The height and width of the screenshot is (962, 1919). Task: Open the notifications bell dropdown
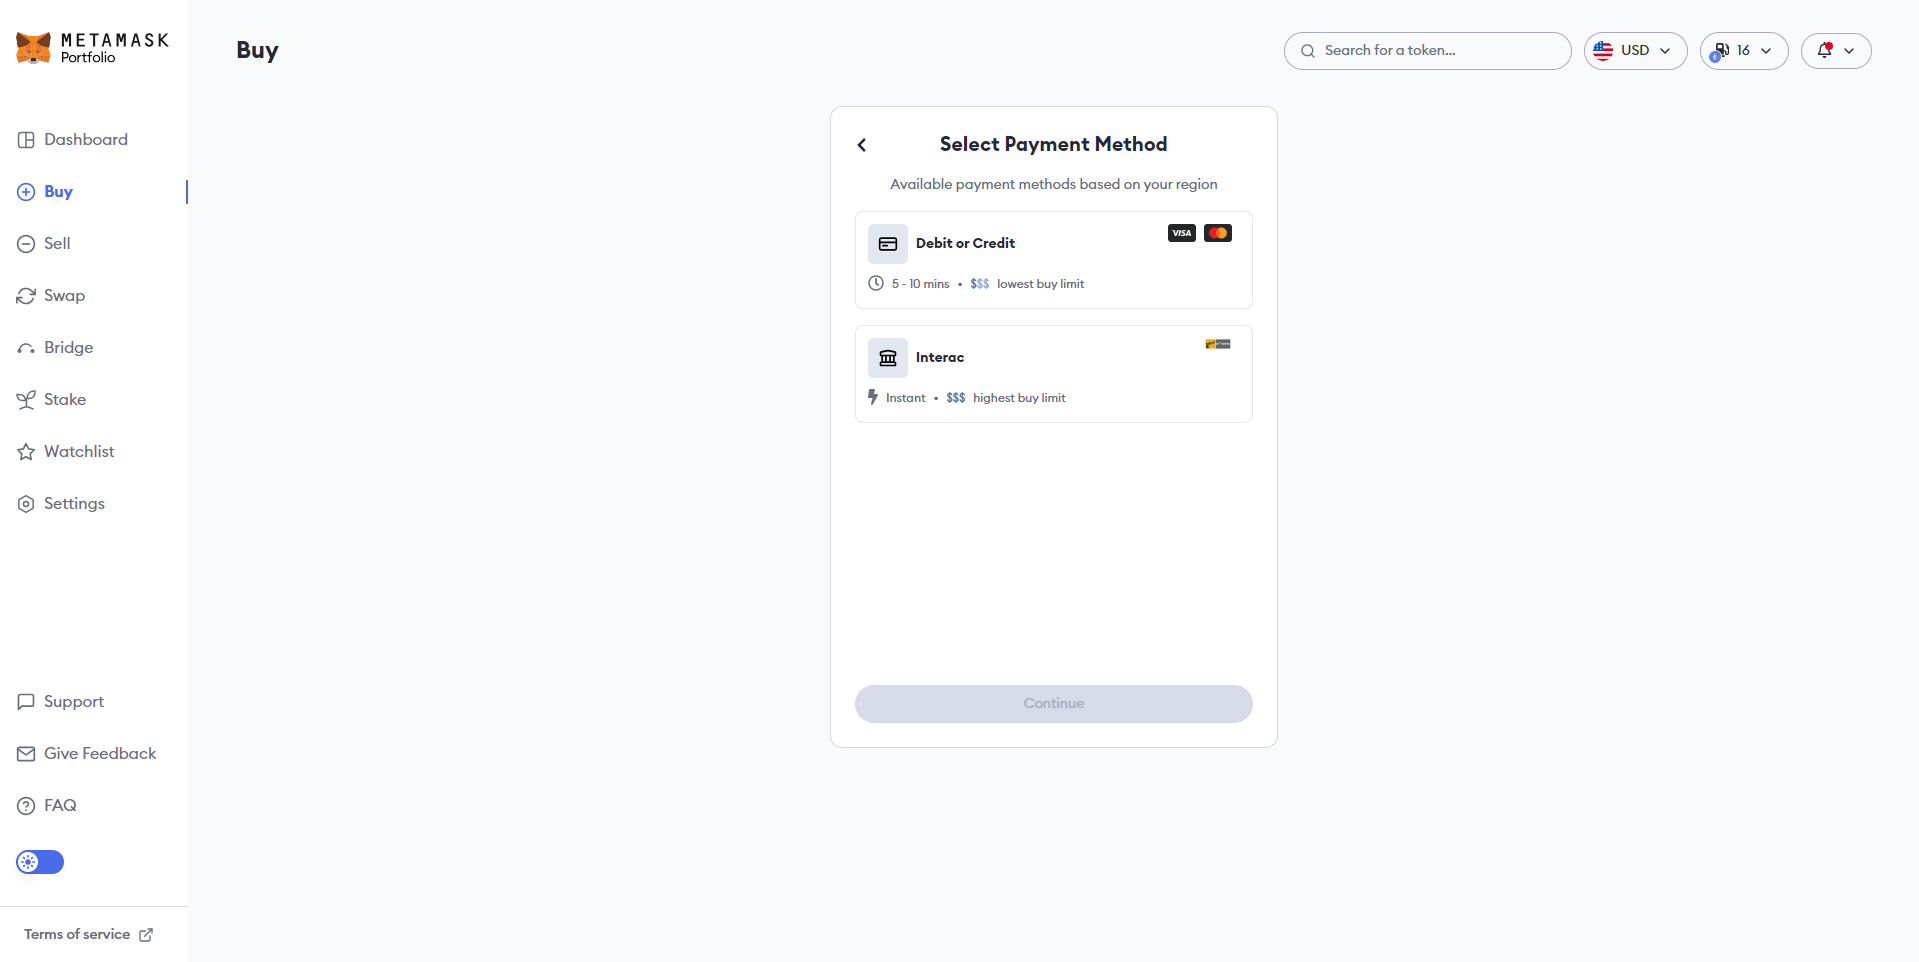(1836, 51)
